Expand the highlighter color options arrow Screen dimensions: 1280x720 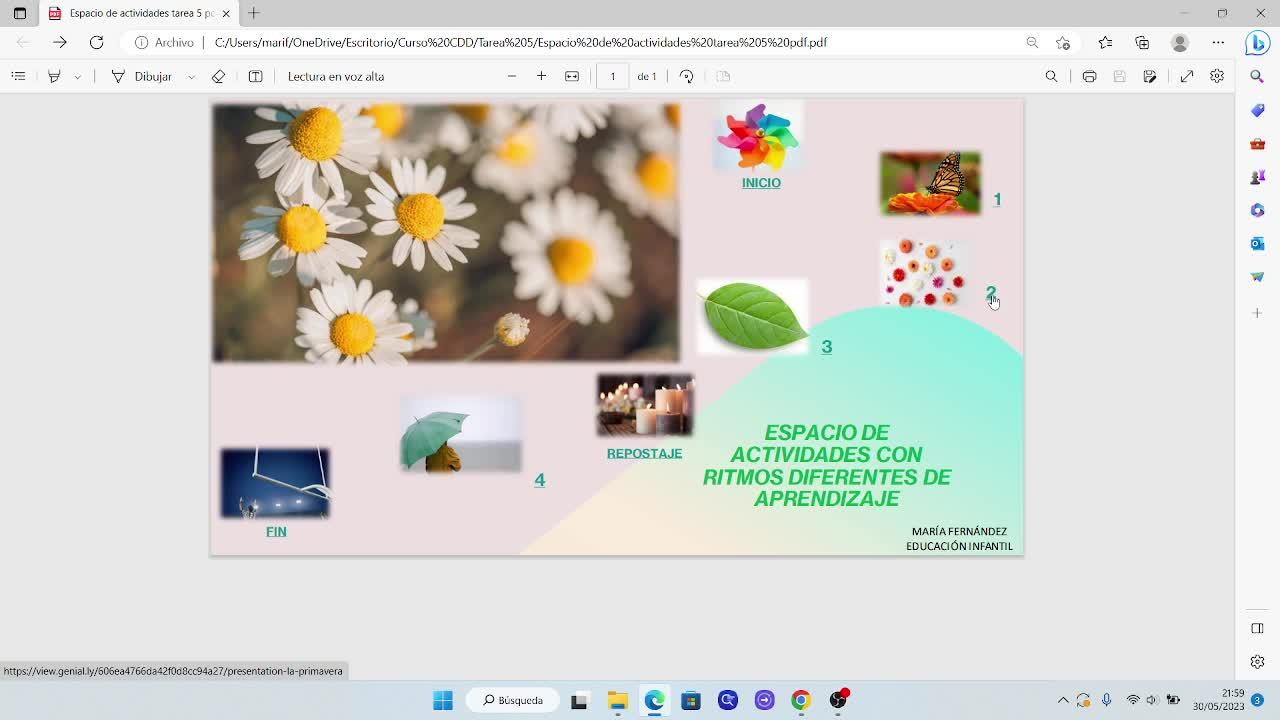point(77,77)
